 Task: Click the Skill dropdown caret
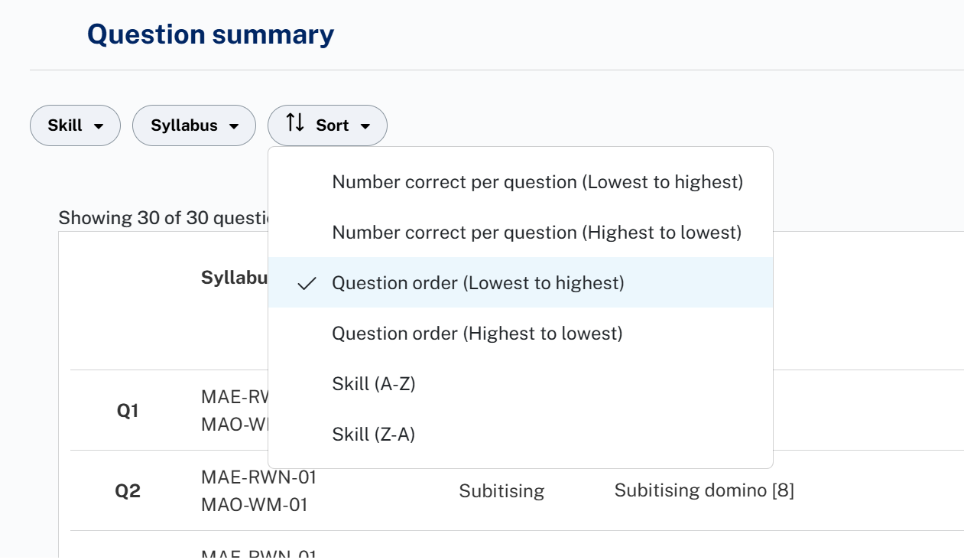(x=98, y=126)
